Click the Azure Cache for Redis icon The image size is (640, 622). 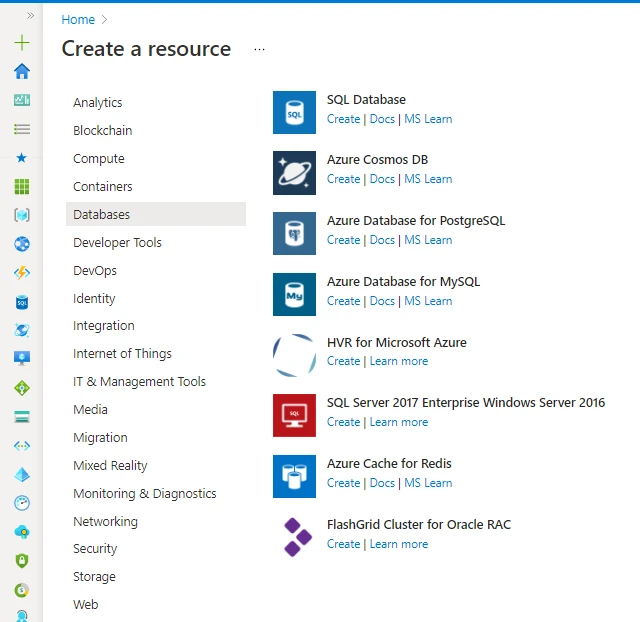tap(294, 477)
